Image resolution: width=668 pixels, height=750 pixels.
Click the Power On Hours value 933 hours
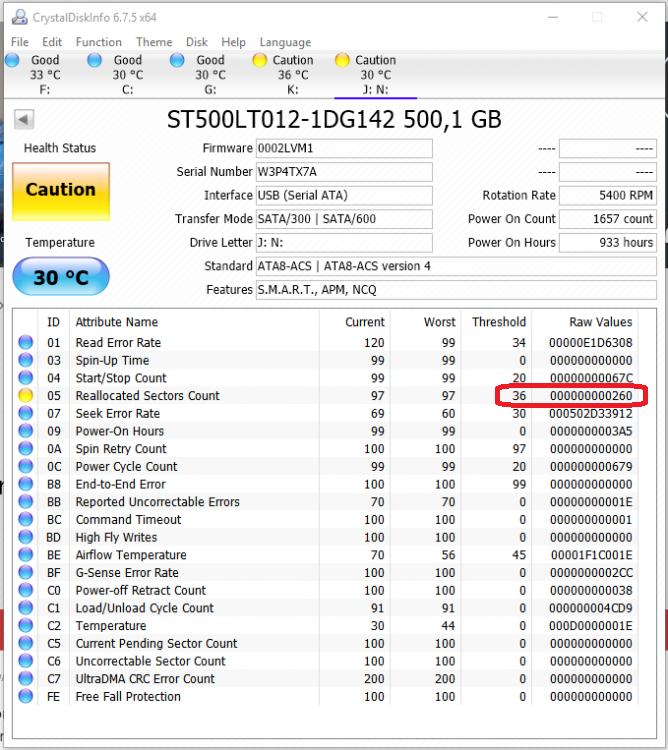[x=608, y=243]
